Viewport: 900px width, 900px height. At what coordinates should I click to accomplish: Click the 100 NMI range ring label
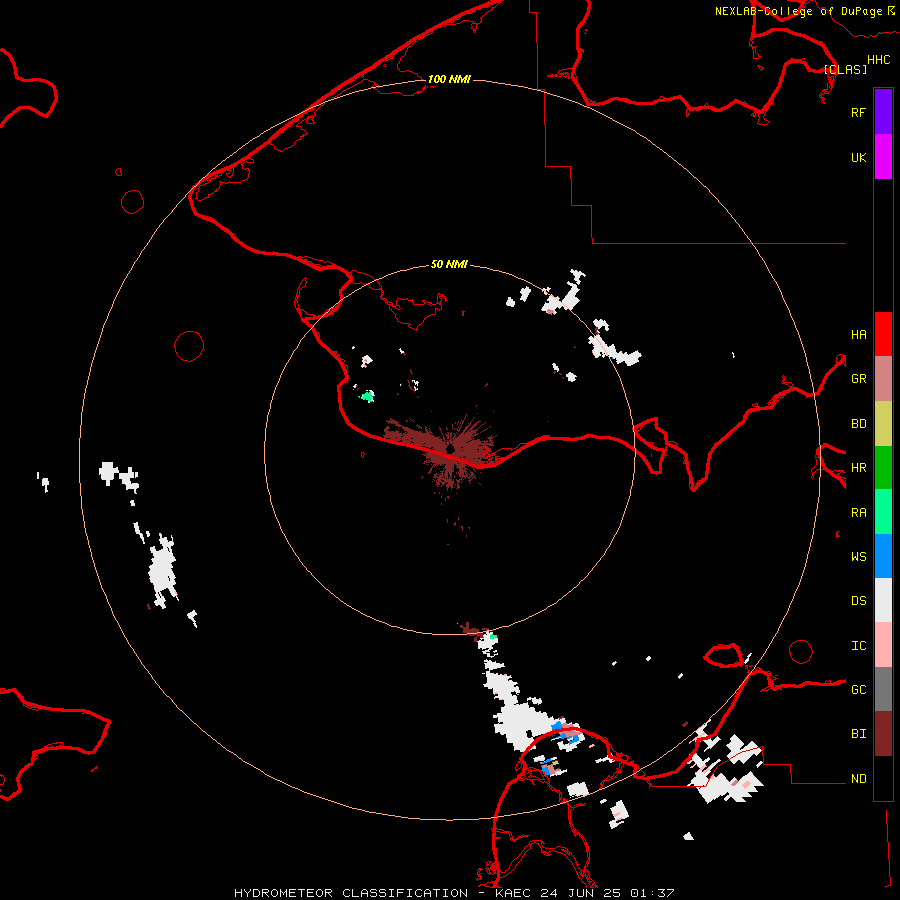(x=449, y=79)
